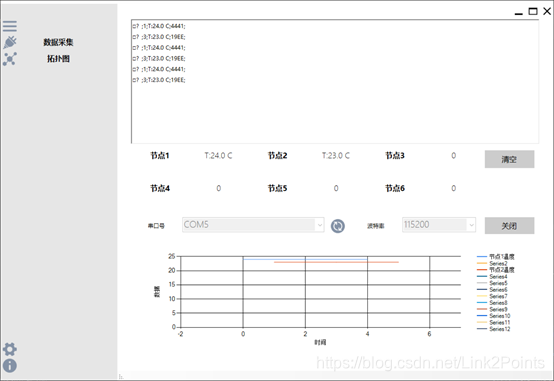Viewport: 554px width, 381px height.
Task: Click the Series7 legend entry
Action: pyautogui.click(x=492, y=296)
